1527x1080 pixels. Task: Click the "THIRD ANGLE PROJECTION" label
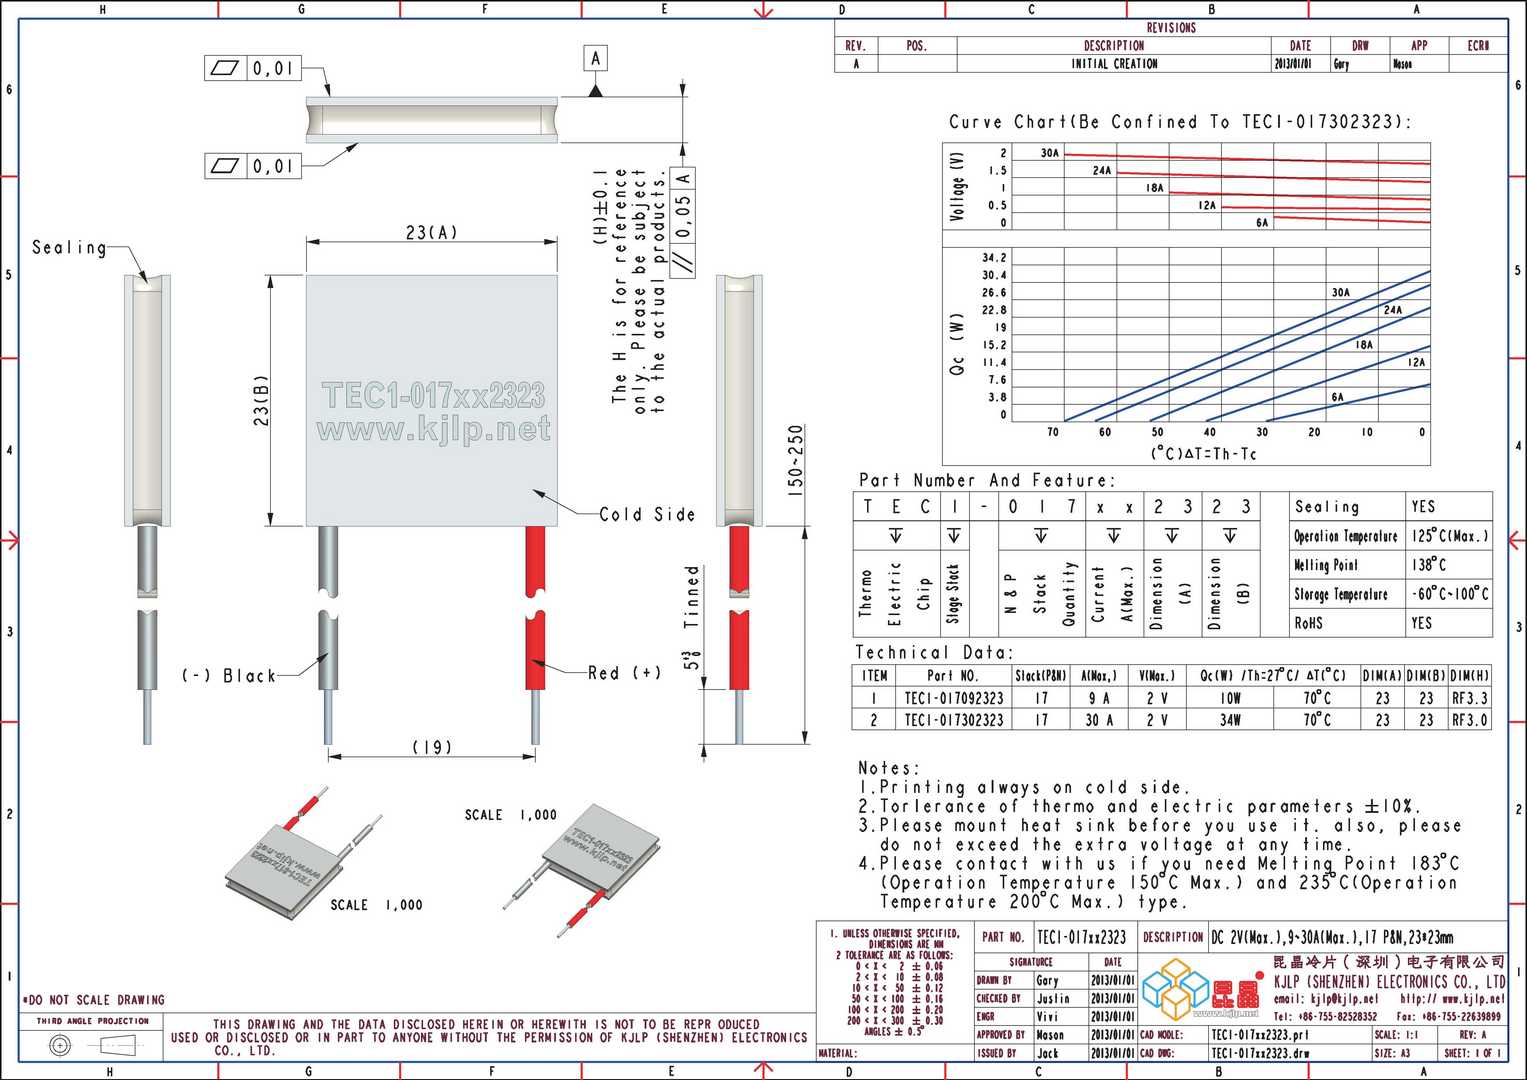[x=93, y=1021]
